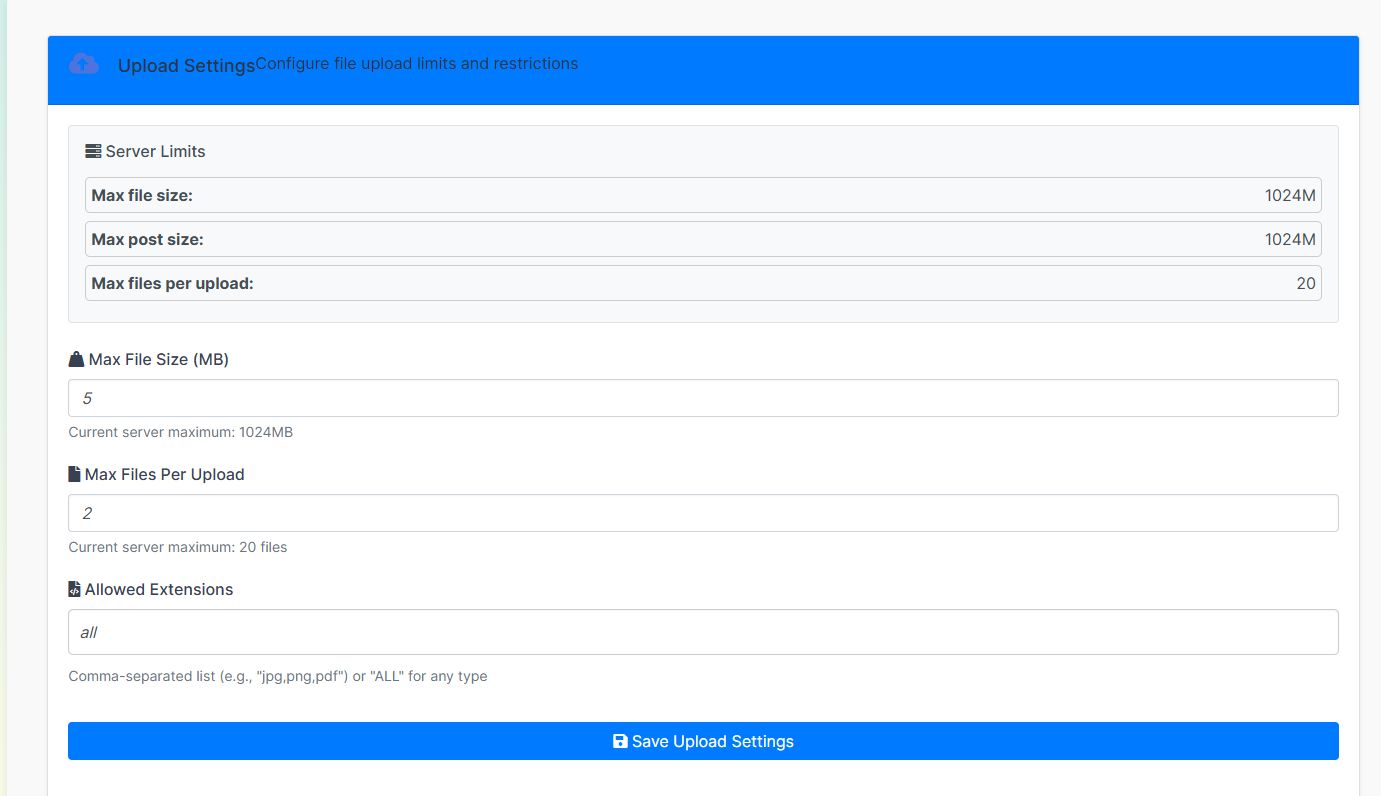Click the file icon beside Max Files Per Upload
The width and height of the screenshot is (1381, 796).
click(x=74, y=474)
